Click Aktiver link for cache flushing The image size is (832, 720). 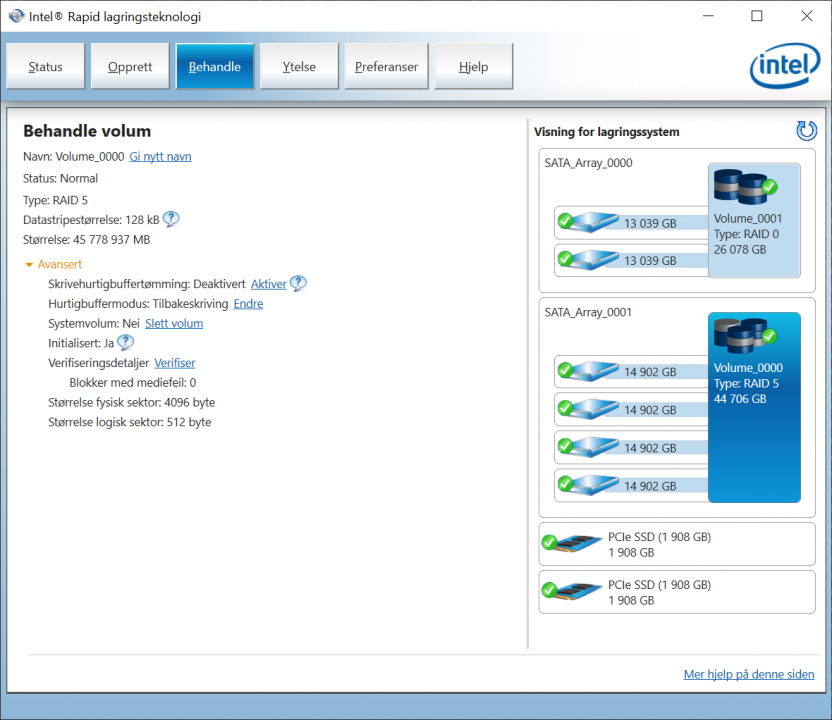(x=268, y=284)
